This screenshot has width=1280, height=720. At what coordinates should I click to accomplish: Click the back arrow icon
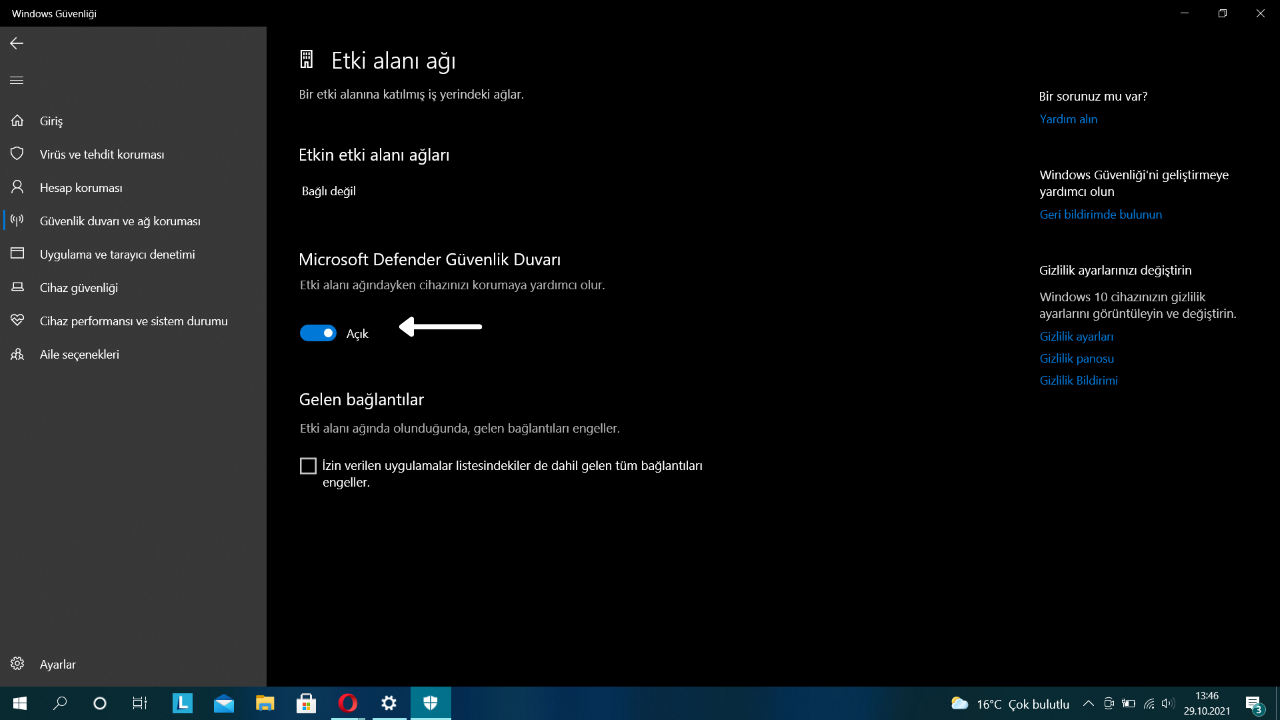pyautogui.click(x=16, y=43)
